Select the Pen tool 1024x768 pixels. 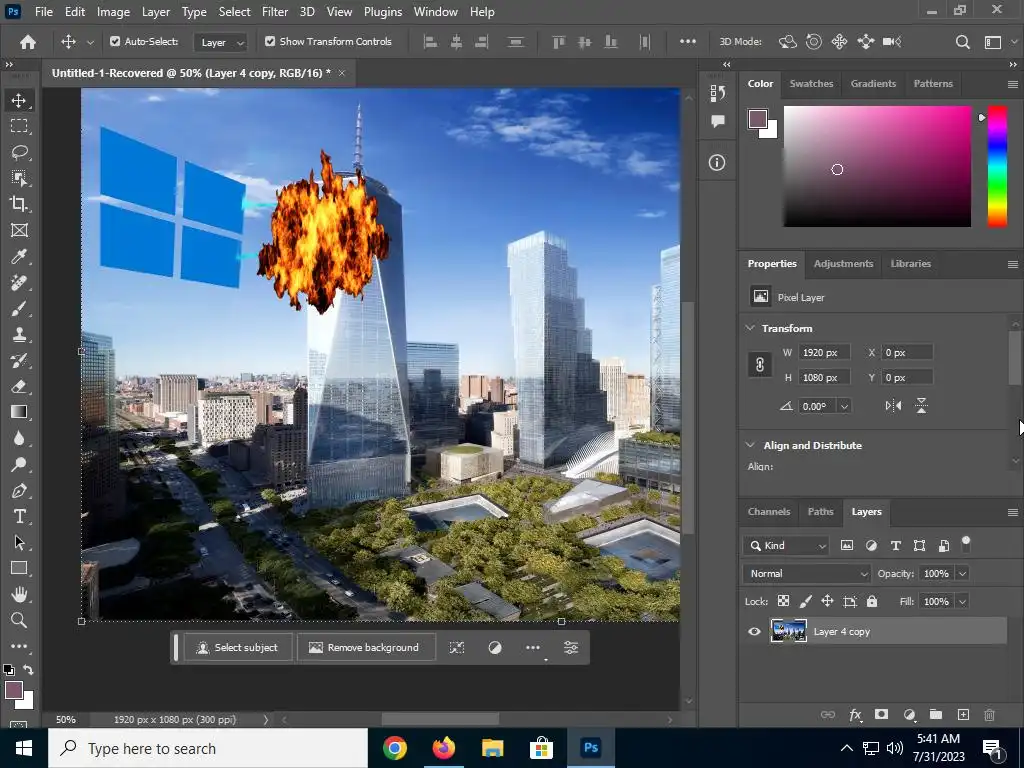[19, 490]
